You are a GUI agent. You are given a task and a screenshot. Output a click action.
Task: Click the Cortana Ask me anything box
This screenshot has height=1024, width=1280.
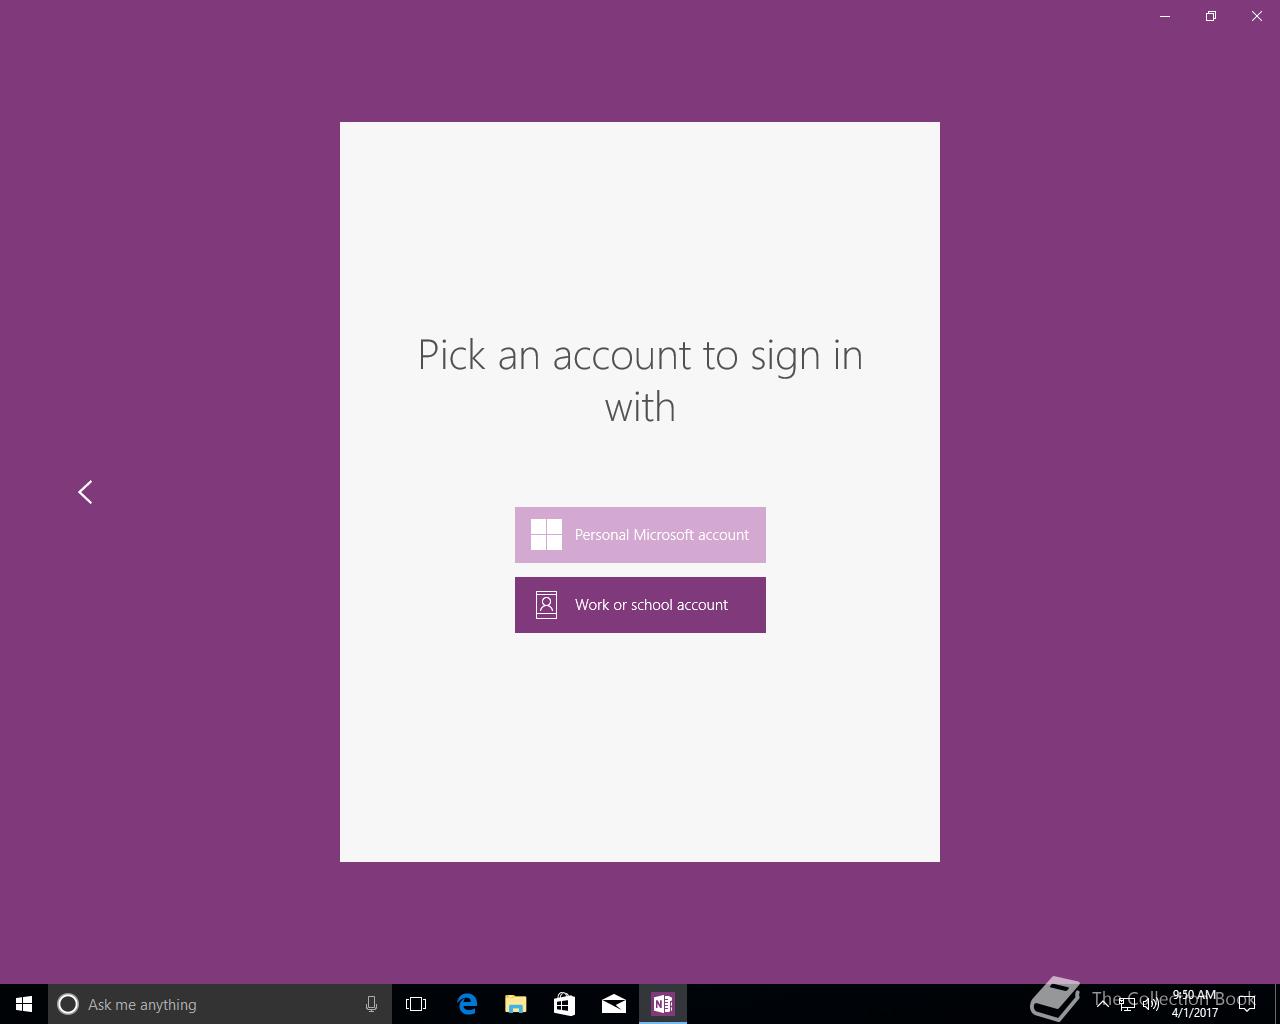coord(219,1004)
